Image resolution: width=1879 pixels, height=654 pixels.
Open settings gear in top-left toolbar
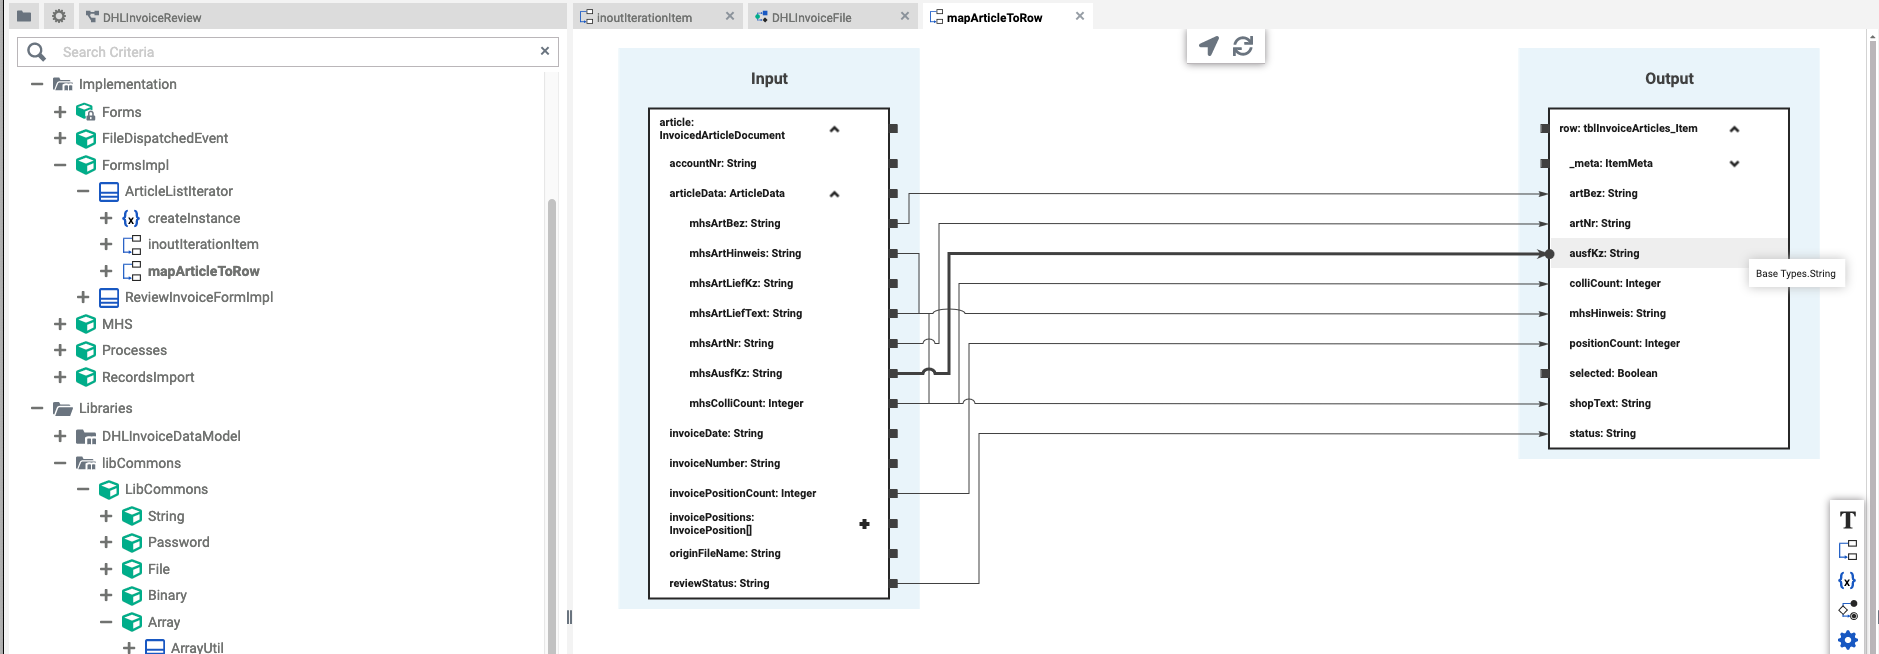(59, 16)
